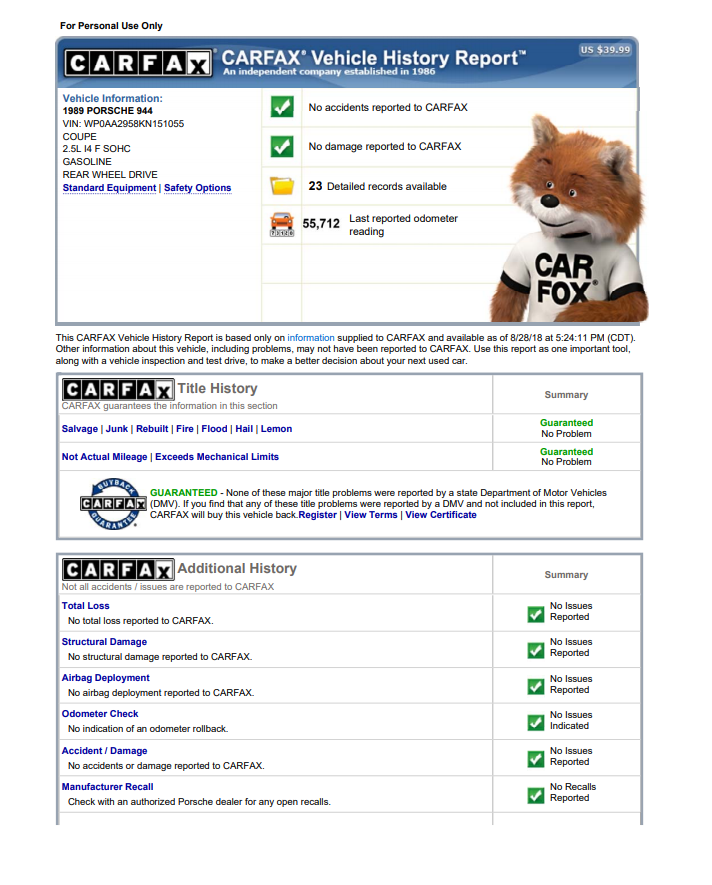Viewport: 712px width, 885px height.
Task: Click the Additional History section heading
Action: (237, 568)
